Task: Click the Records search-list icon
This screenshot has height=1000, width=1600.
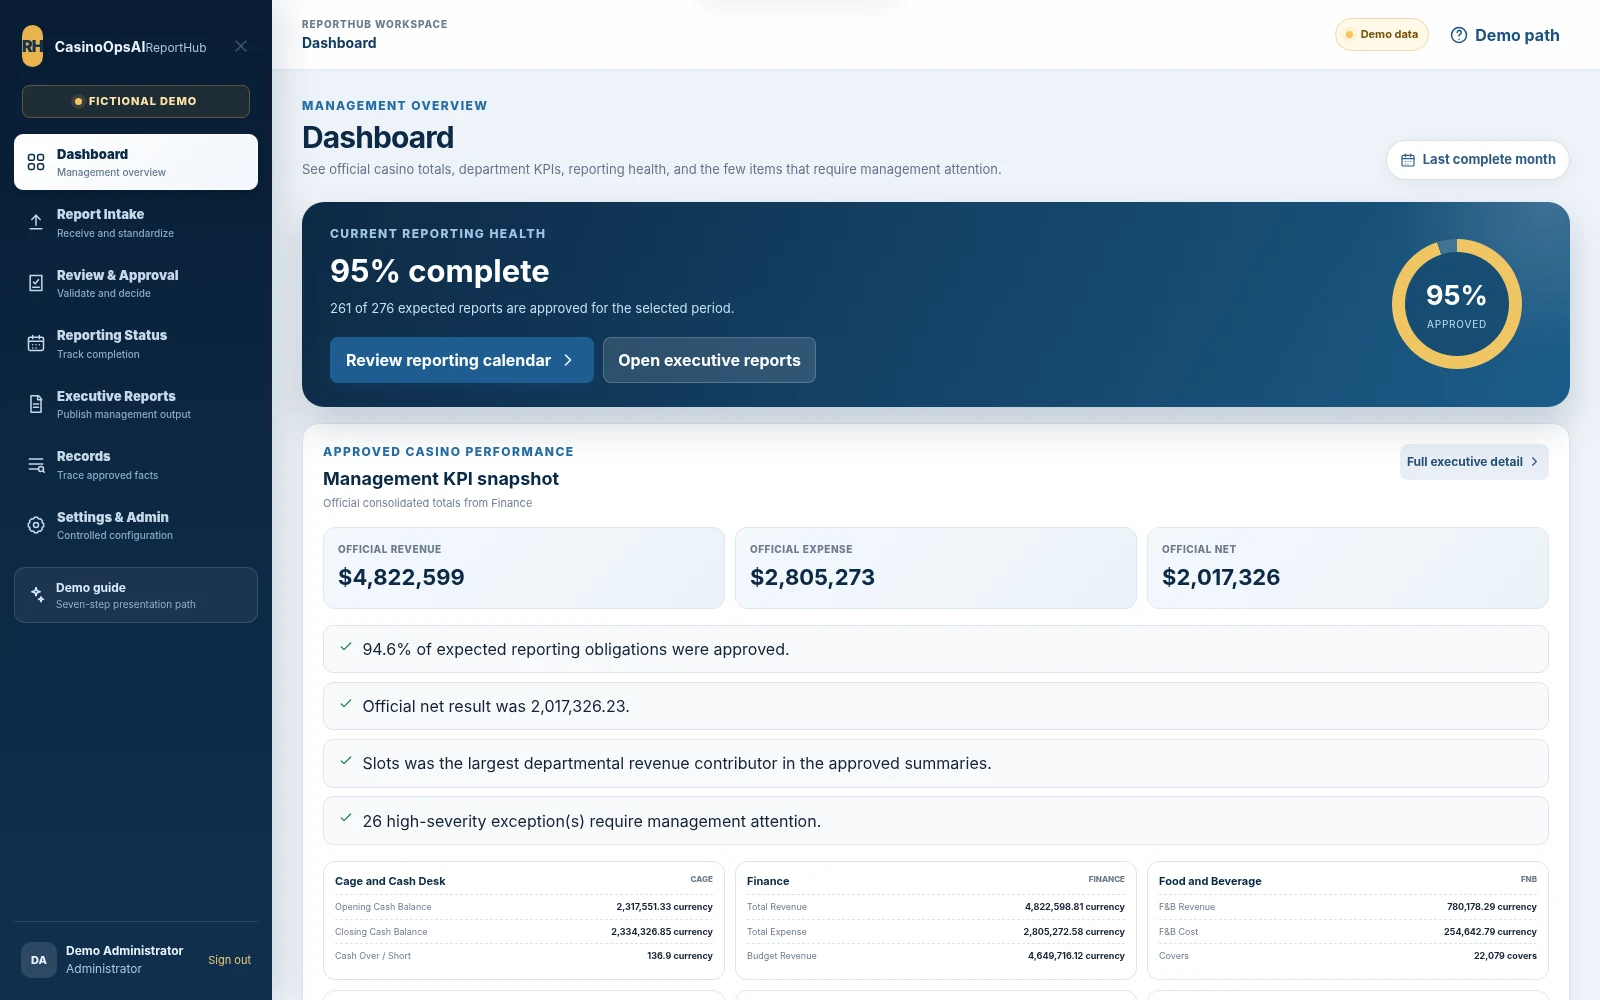Action: [36, 465]
